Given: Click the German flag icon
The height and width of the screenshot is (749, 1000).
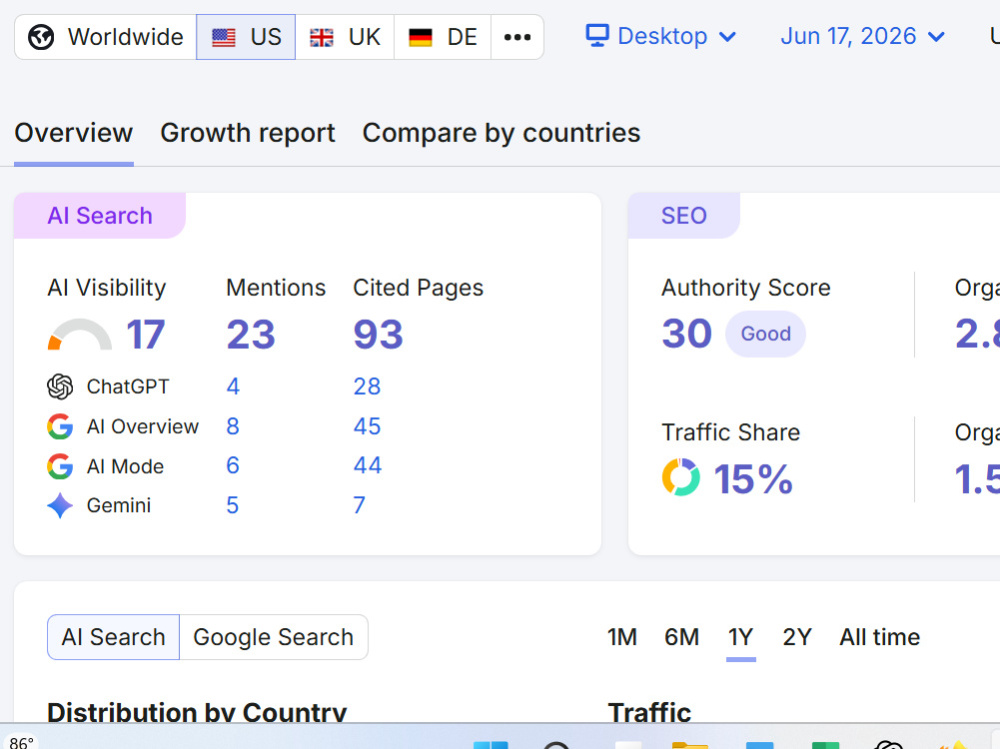Looking at the screenshot, I should tap(420, 38).
